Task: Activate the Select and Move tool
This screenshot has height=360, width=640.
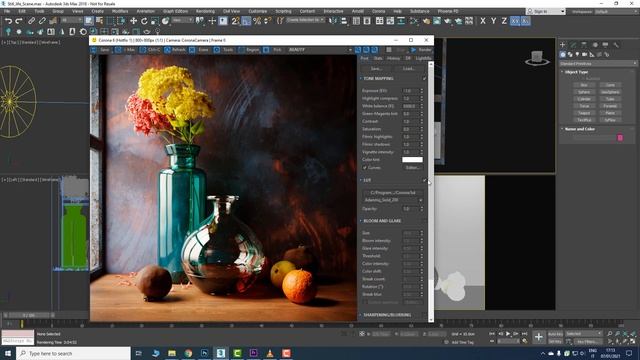Action: [133, 21]
